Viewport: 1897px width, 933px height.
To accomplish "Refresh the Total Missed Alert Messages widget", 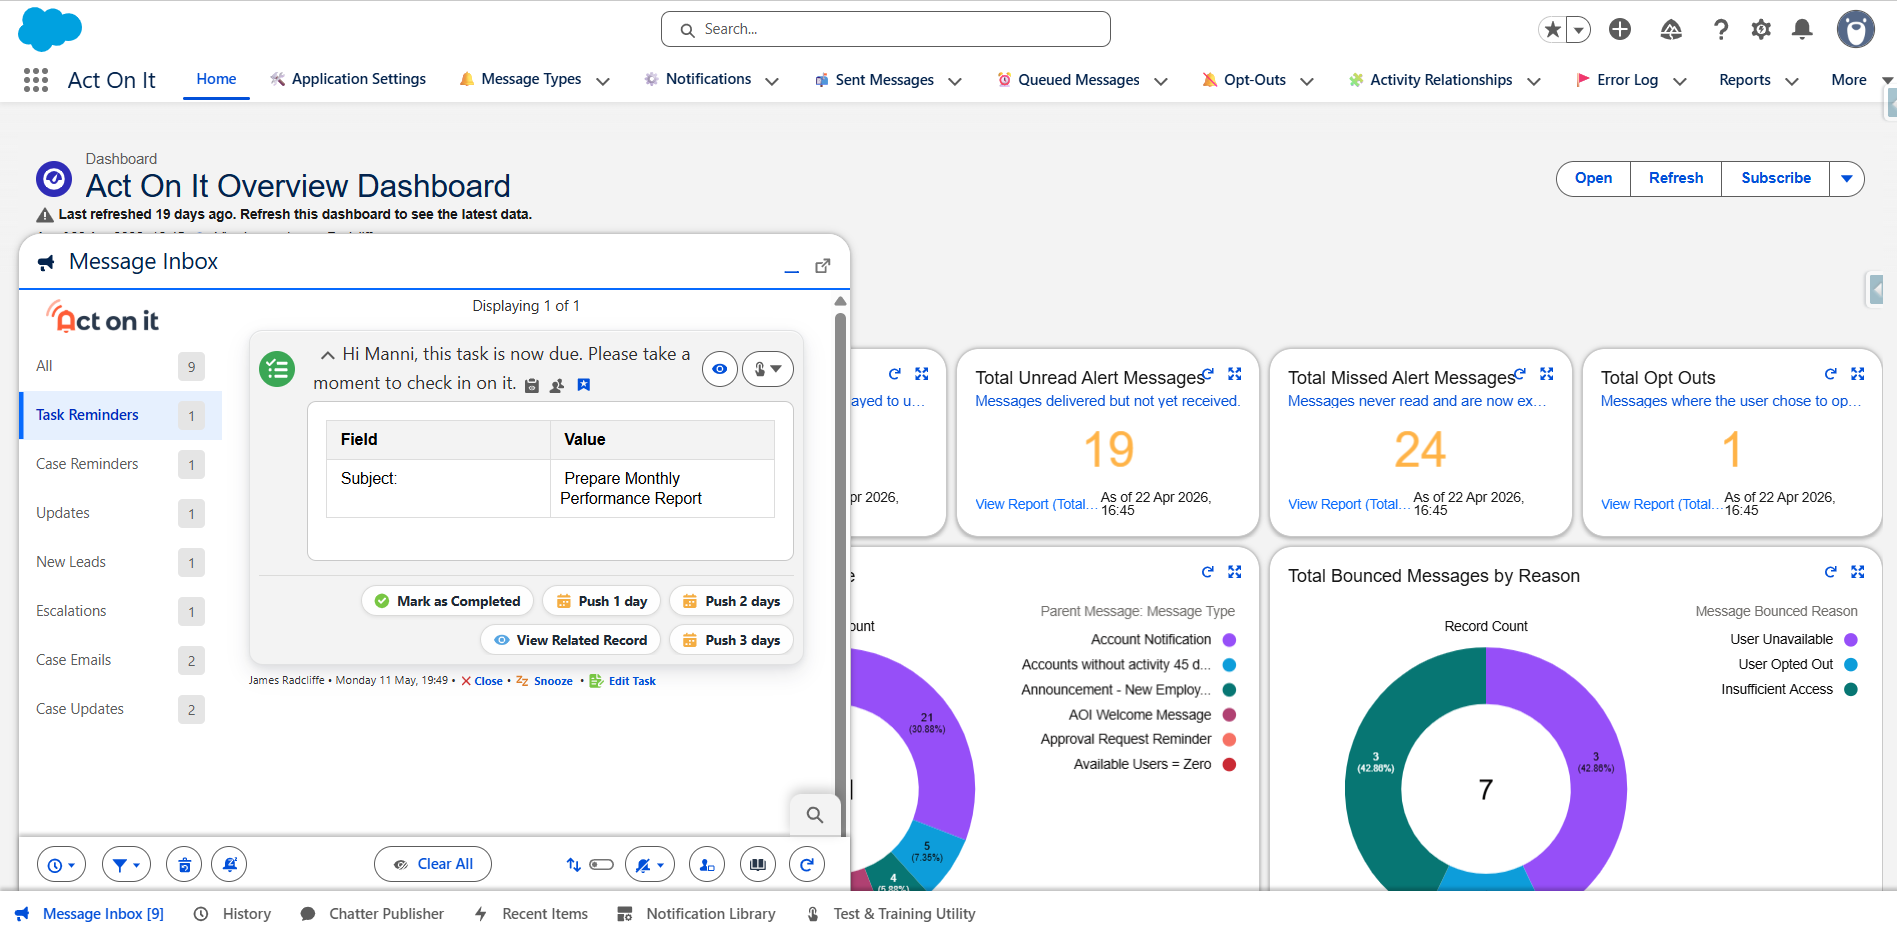I will (1520, 374).
